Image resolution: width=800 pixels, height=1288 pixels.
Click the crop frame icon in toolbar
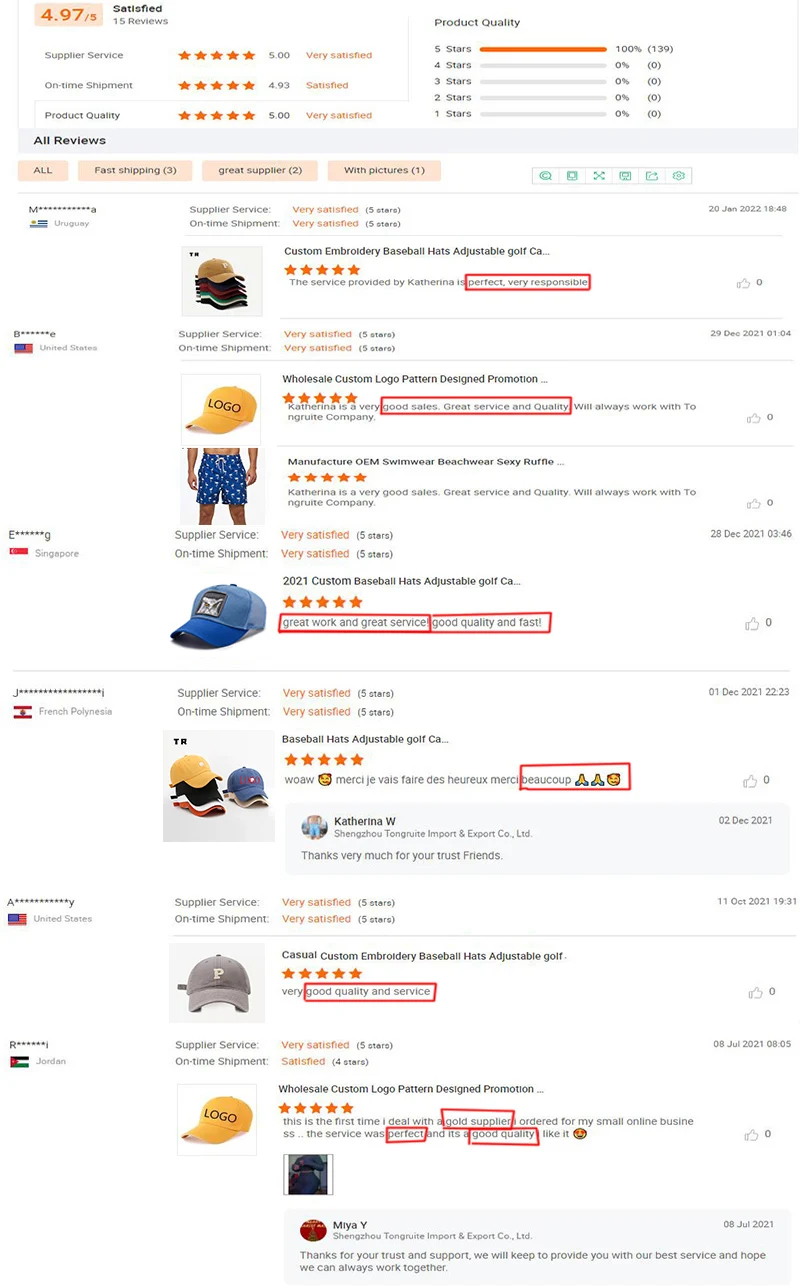click(572, 176)
